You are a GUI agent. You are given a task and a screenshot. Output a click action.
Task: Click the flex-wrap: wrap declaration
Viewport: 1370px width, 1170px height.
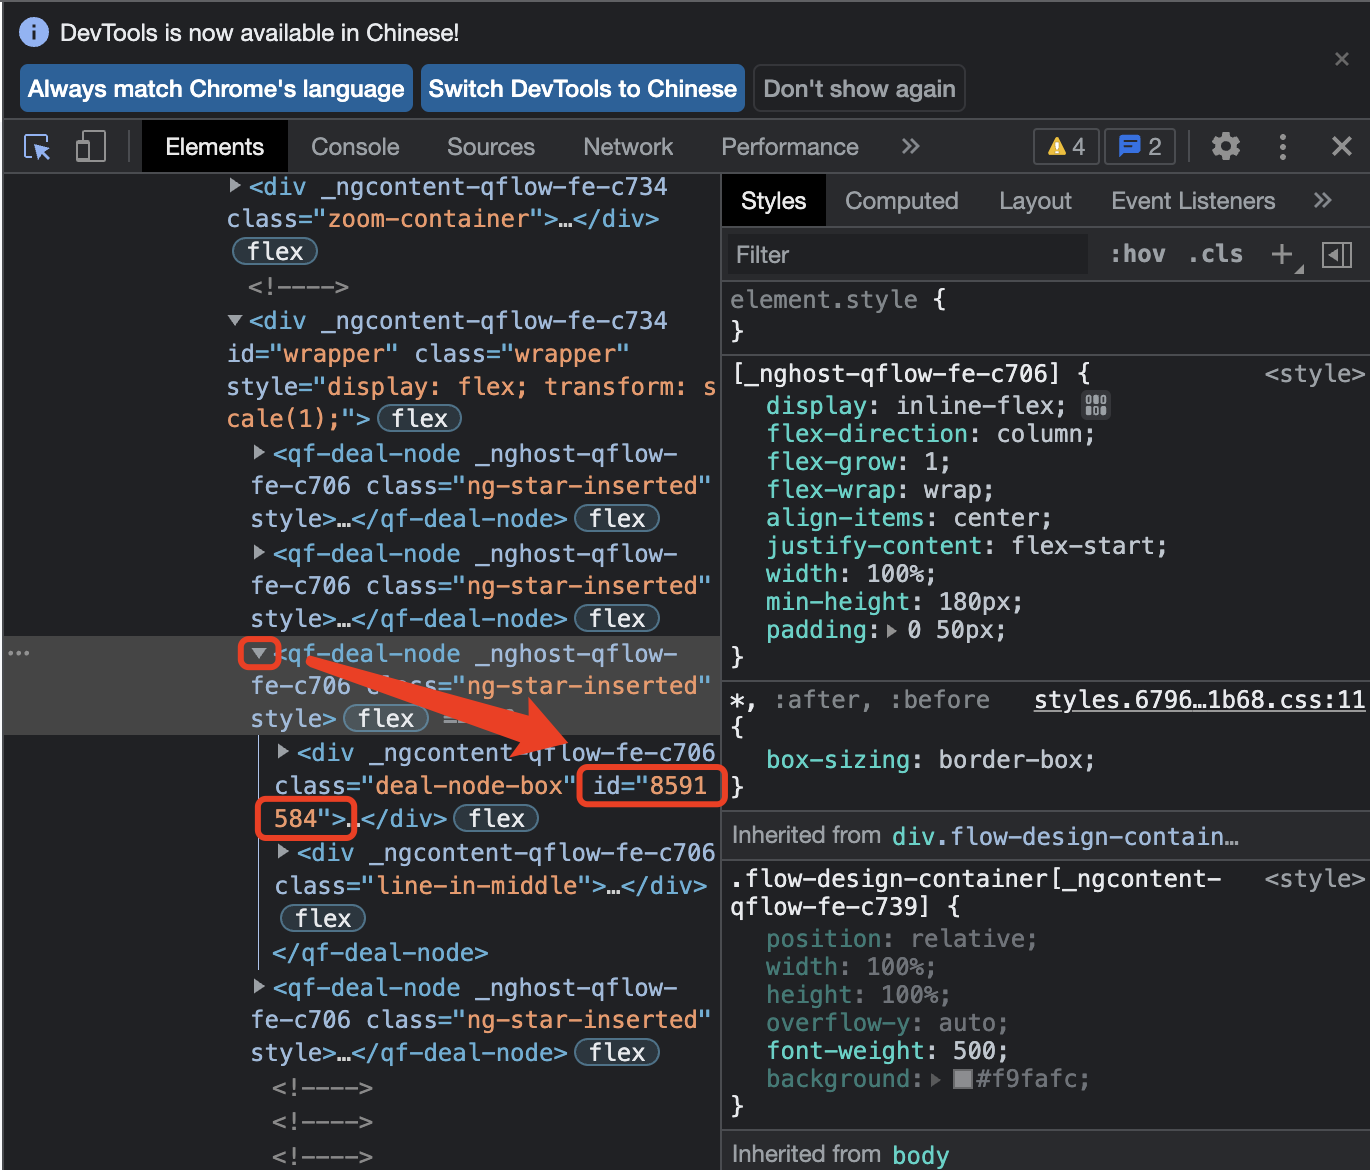(880, 490)
